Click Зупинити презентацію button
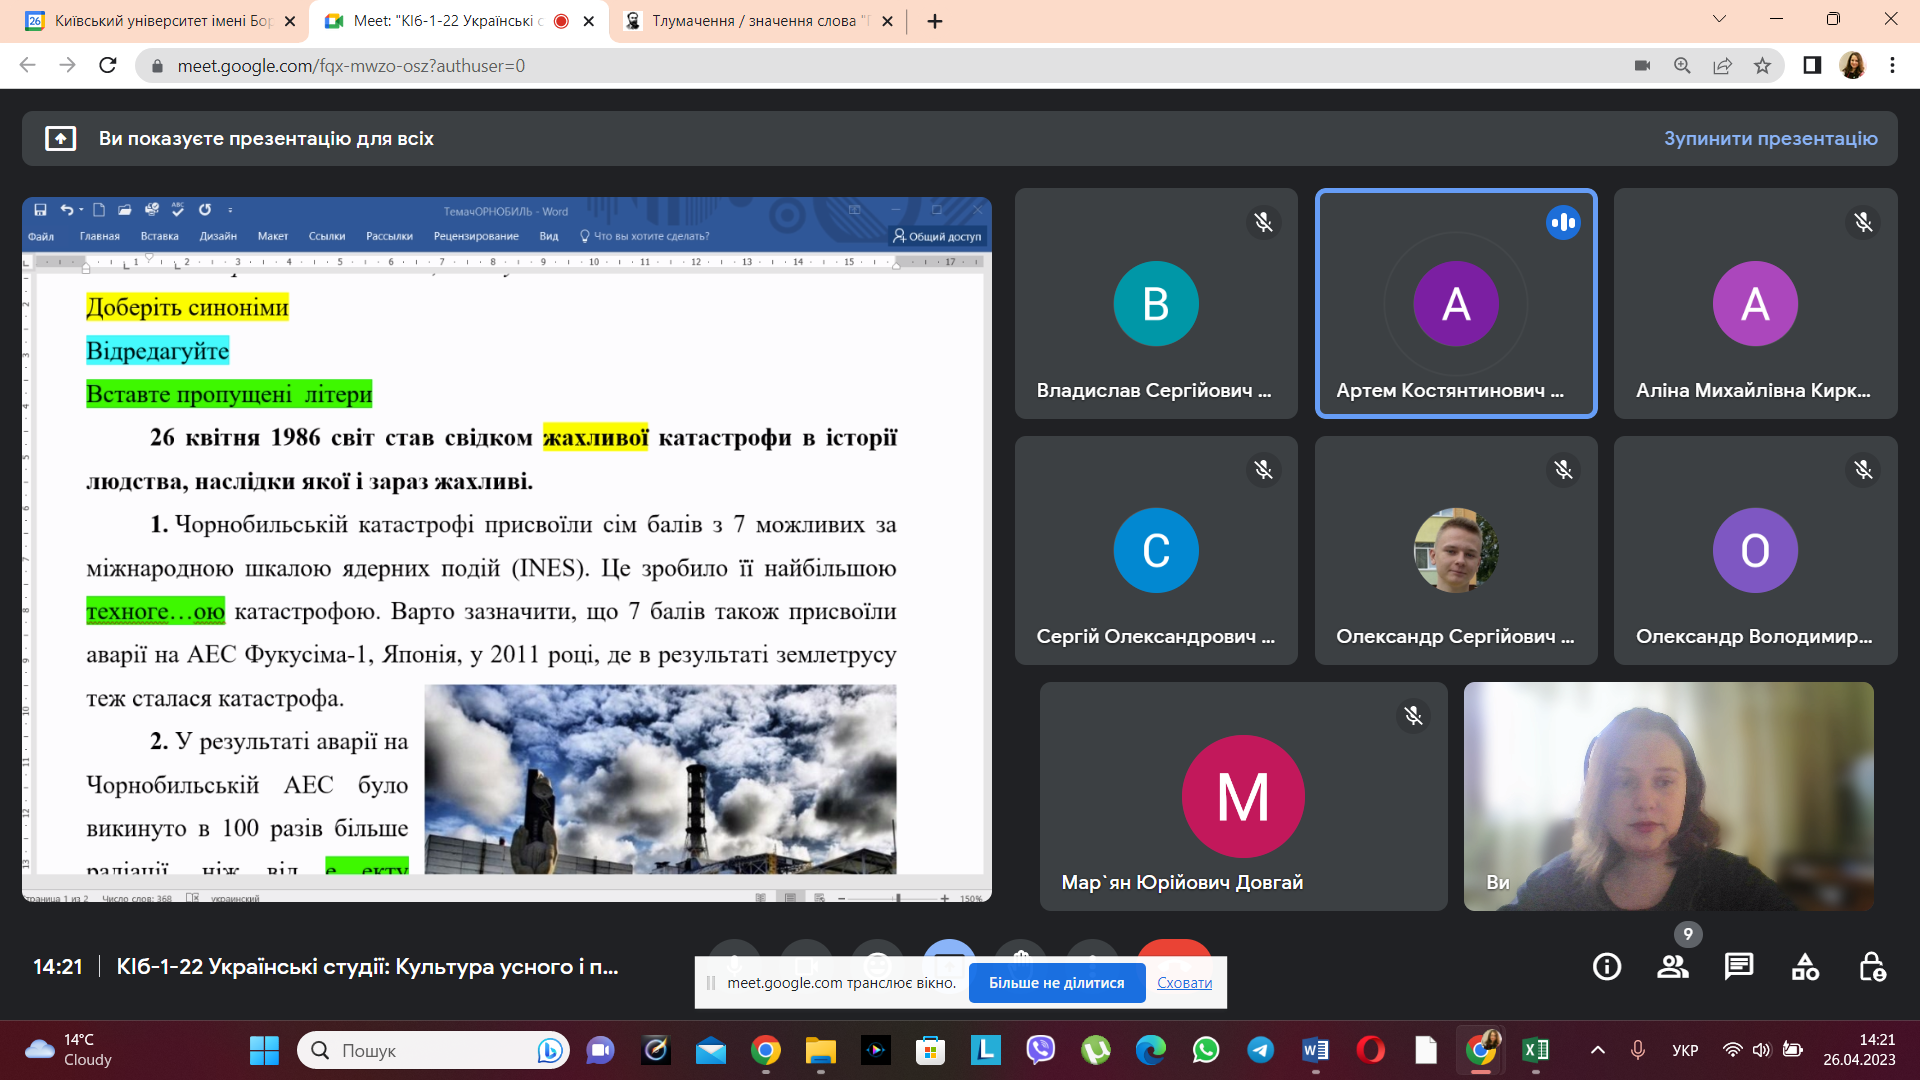This screenshot has height=1080, width=1920. tap(1770, 139)
